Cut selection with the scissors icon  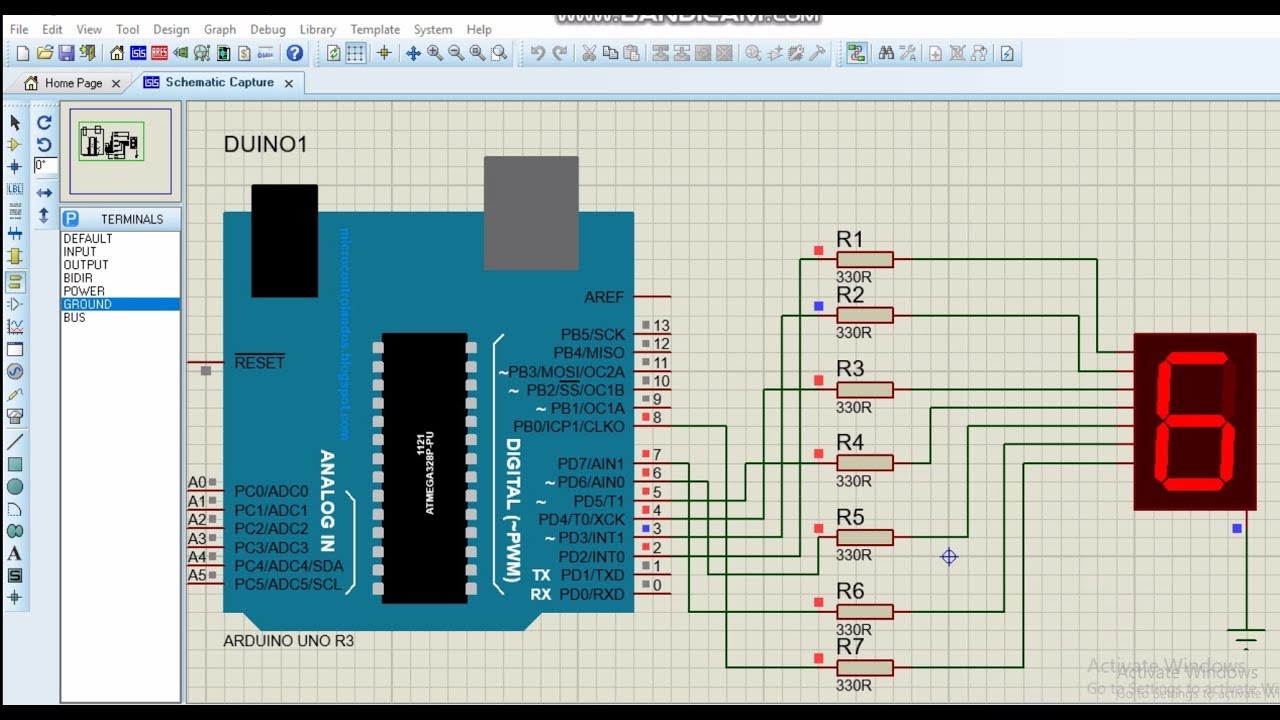(589, 53)
